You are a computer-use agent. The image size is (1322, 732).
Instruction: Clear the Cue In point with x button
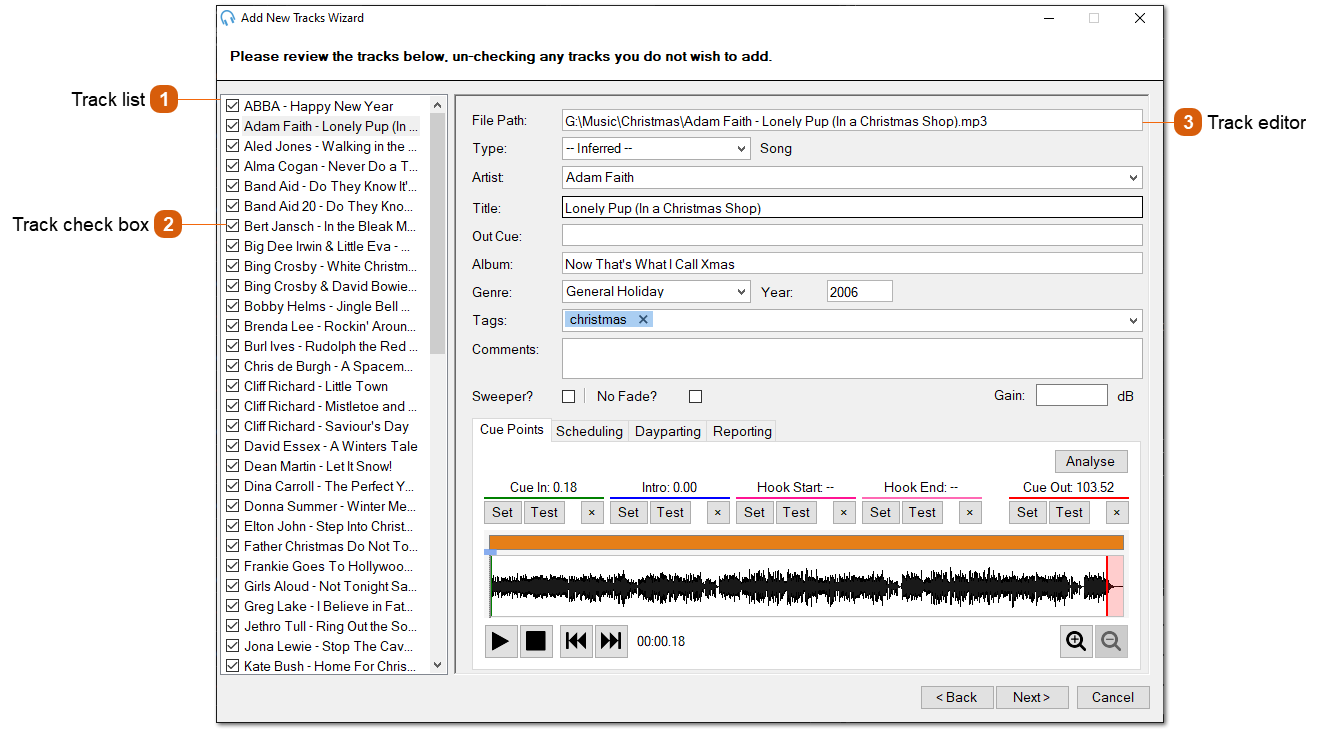click(x=591, y=513)
